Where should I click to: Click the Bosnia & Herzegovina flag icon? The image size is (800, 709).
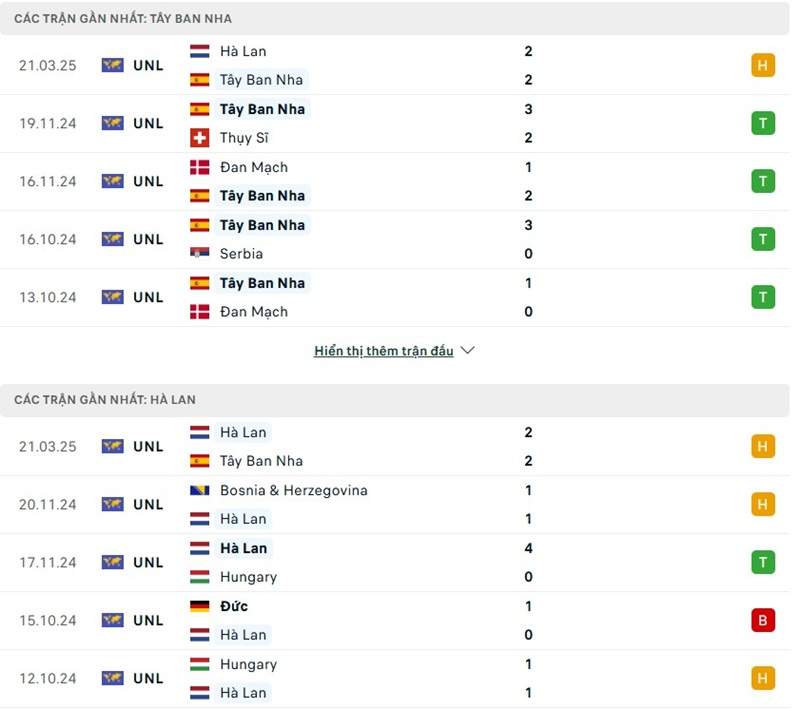pos(200,490)
